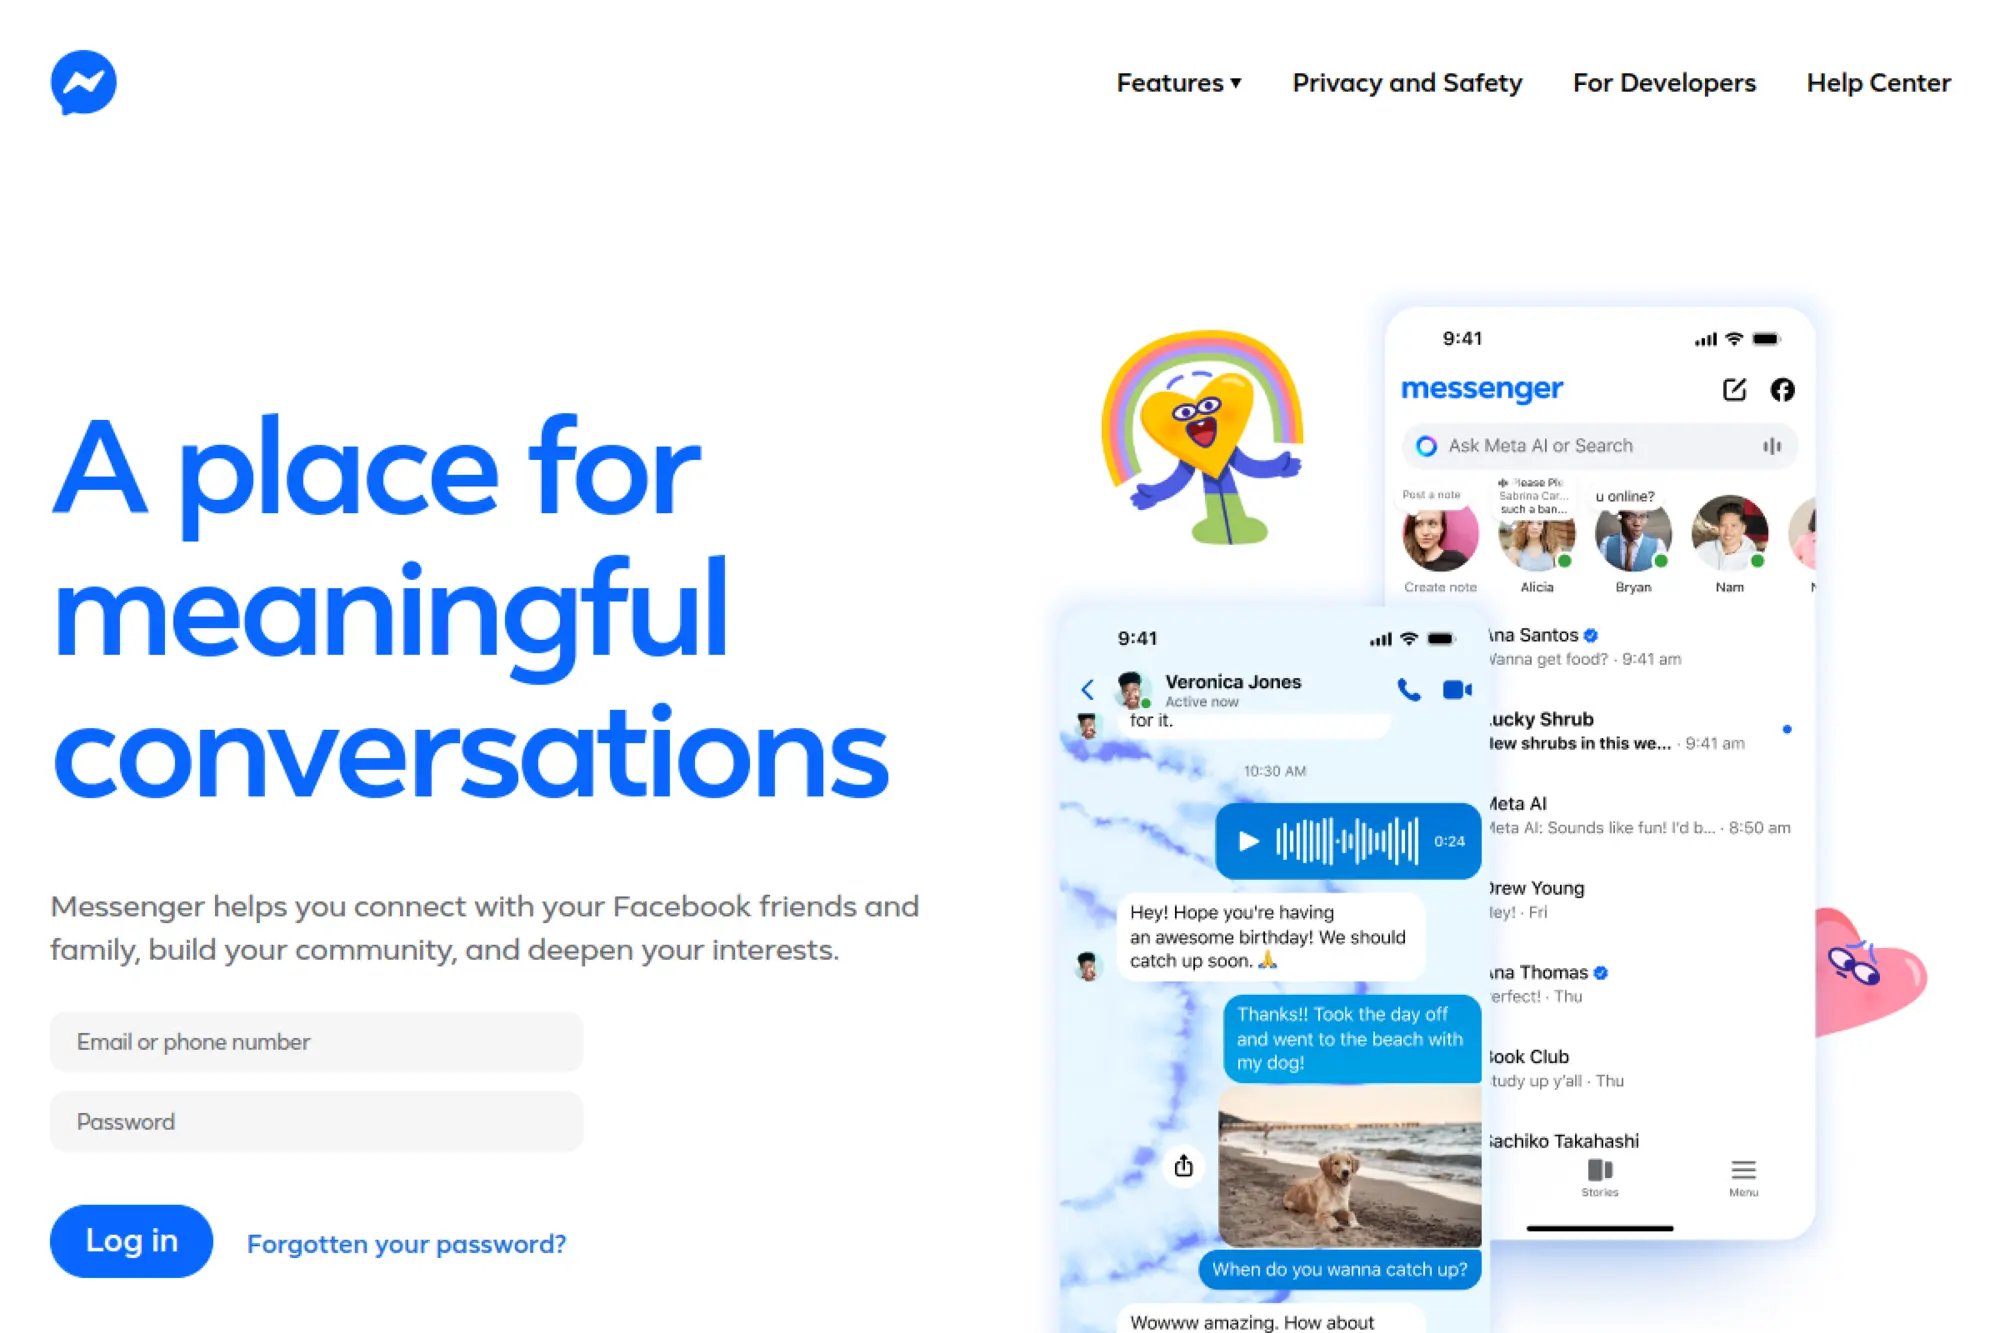
Task: Open the Features dropdown
Action: click(x=1178, y=83)
